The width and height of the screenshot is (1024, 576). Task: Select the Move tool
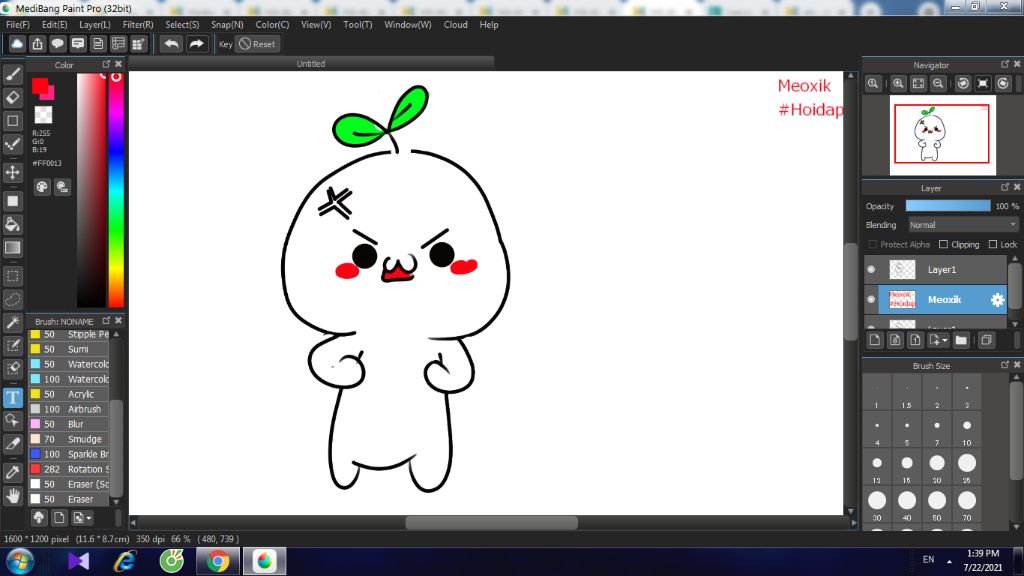[x=12, y=172]
